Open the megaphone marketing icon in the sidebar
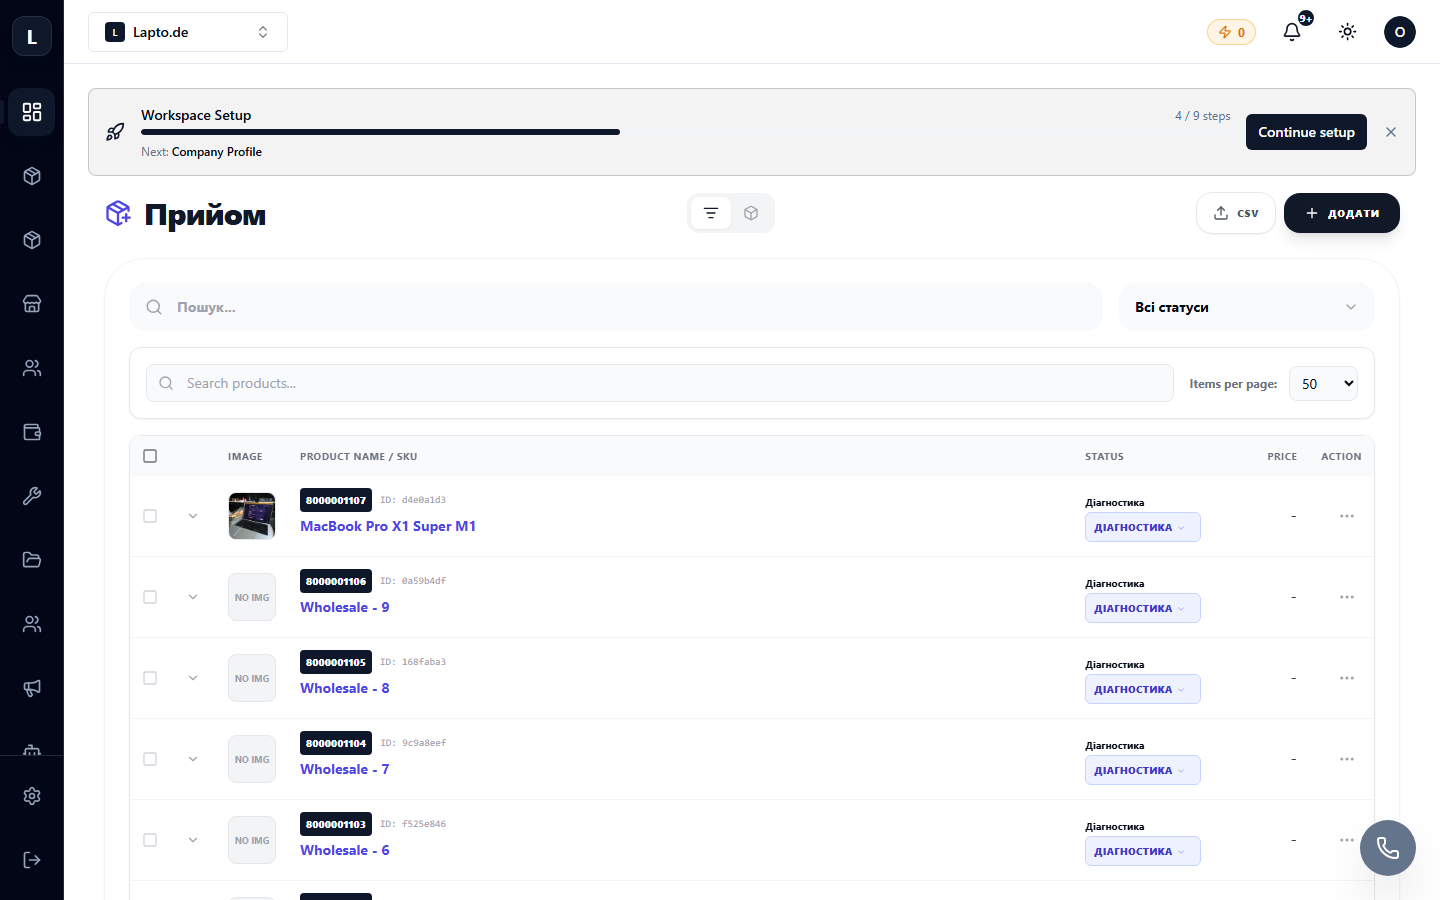The height and width of the screenshot is (900, 1440). coord(32,688)
